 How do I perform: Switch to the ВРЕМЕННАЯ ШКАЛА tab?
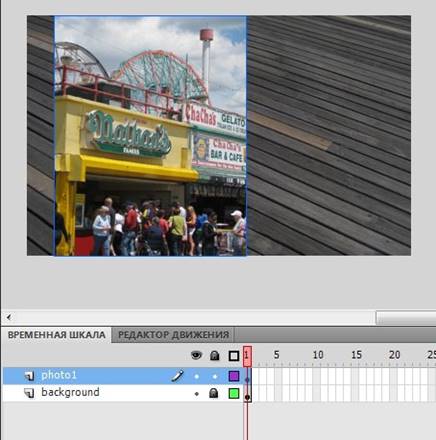pyautogui.click(x=56, y=335)
